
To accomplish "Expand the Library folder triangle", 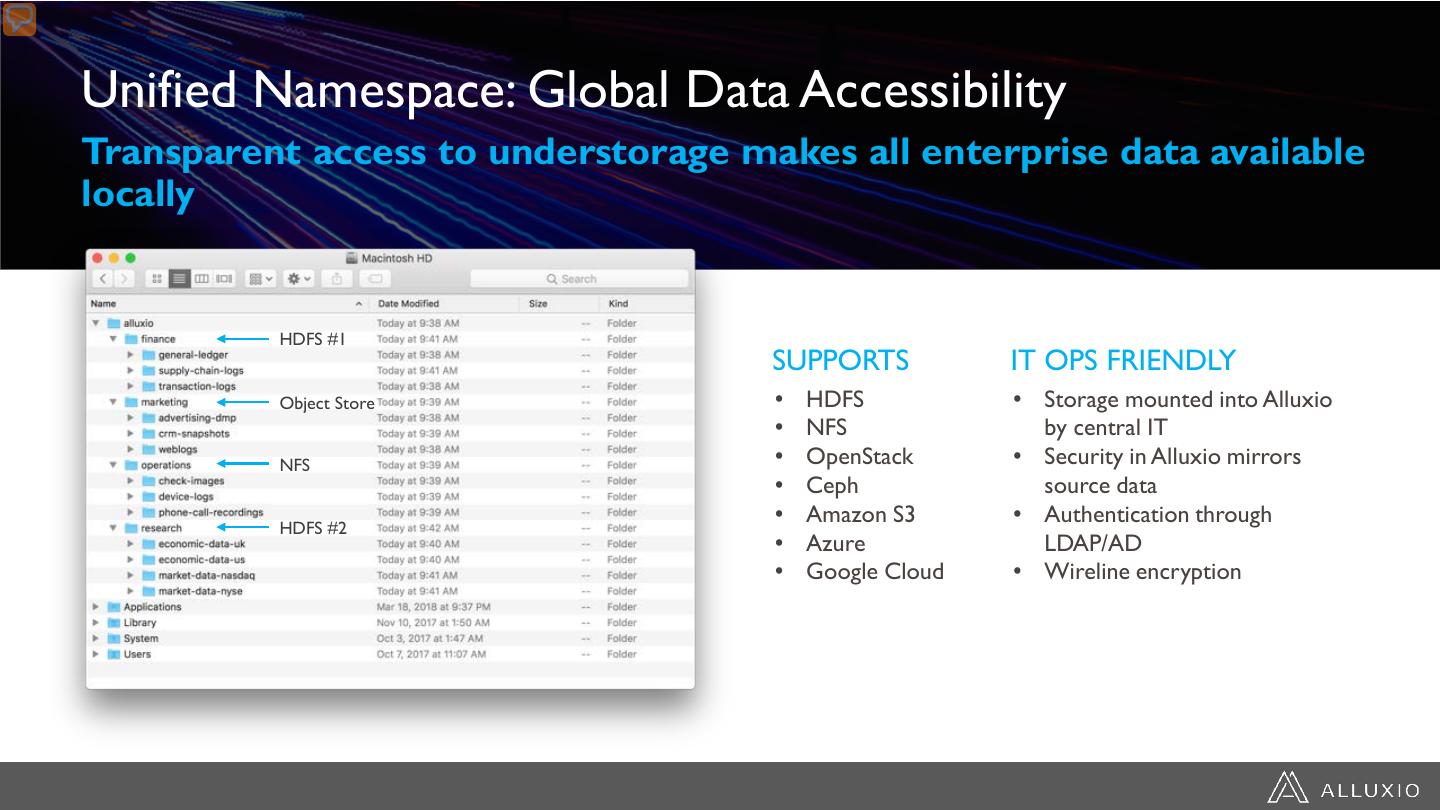I will [x=96, y=623].
